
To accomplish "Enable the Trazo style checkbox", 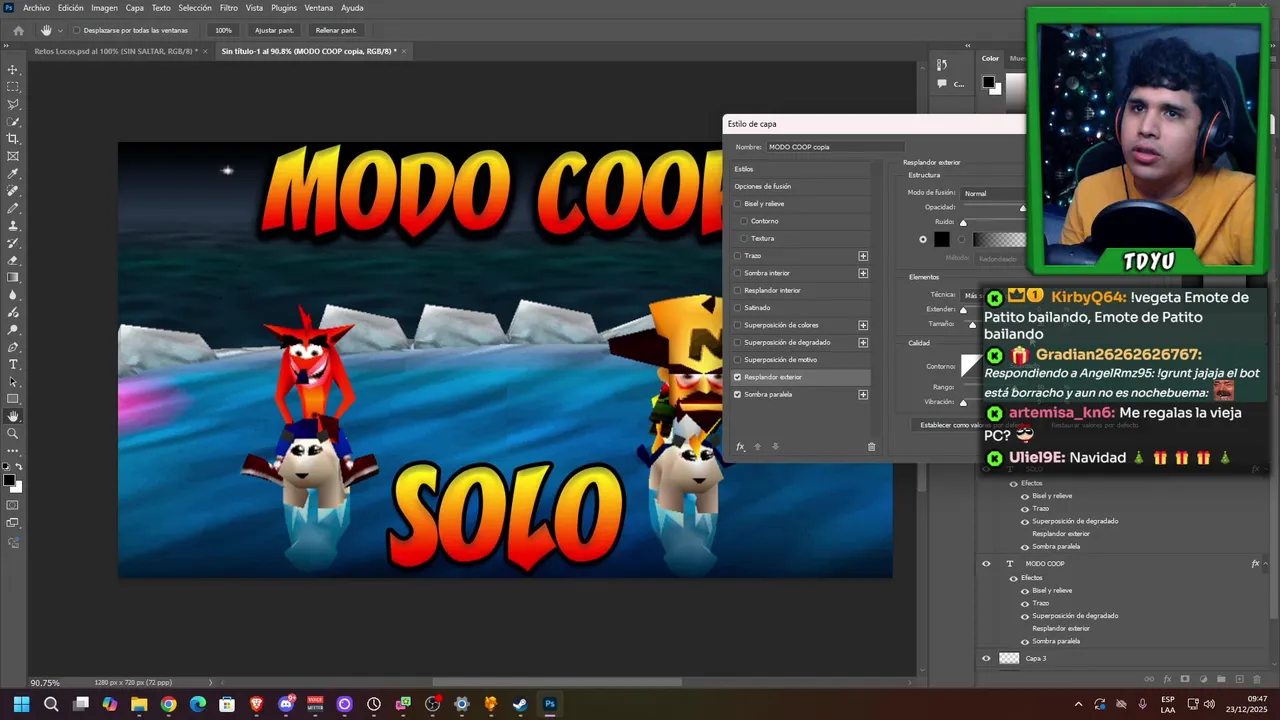I will point(738,256).
